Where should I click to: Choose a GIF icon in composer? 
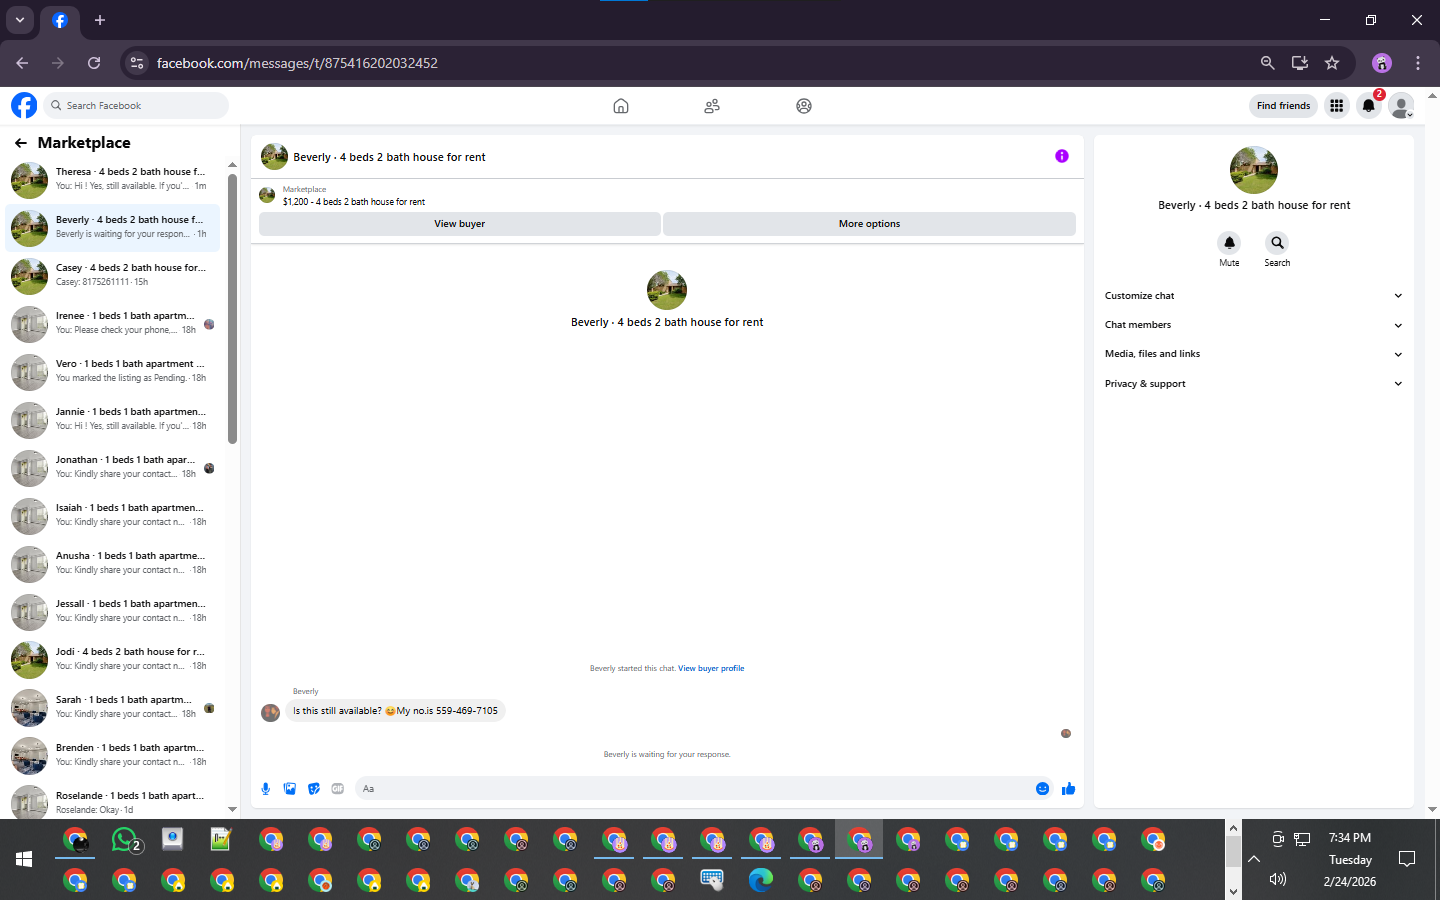[x=338, y=789]
